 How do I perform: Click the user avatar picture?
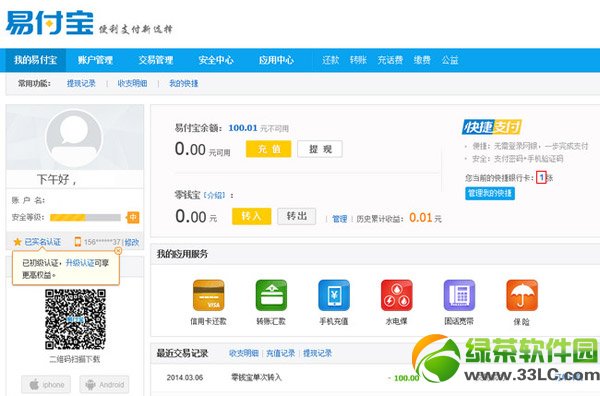tap(74, 138)
